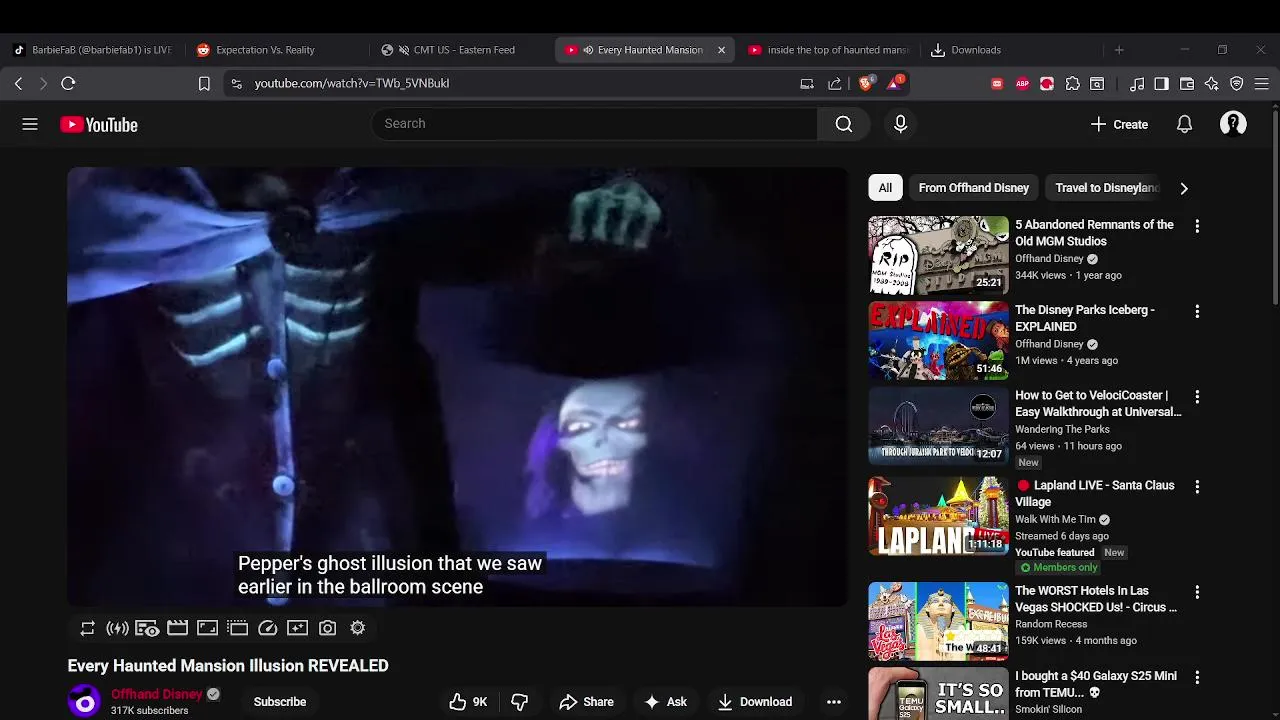
Task: Open extension options gear under the video
Action: pyautogui.click(x=357, y=628)
